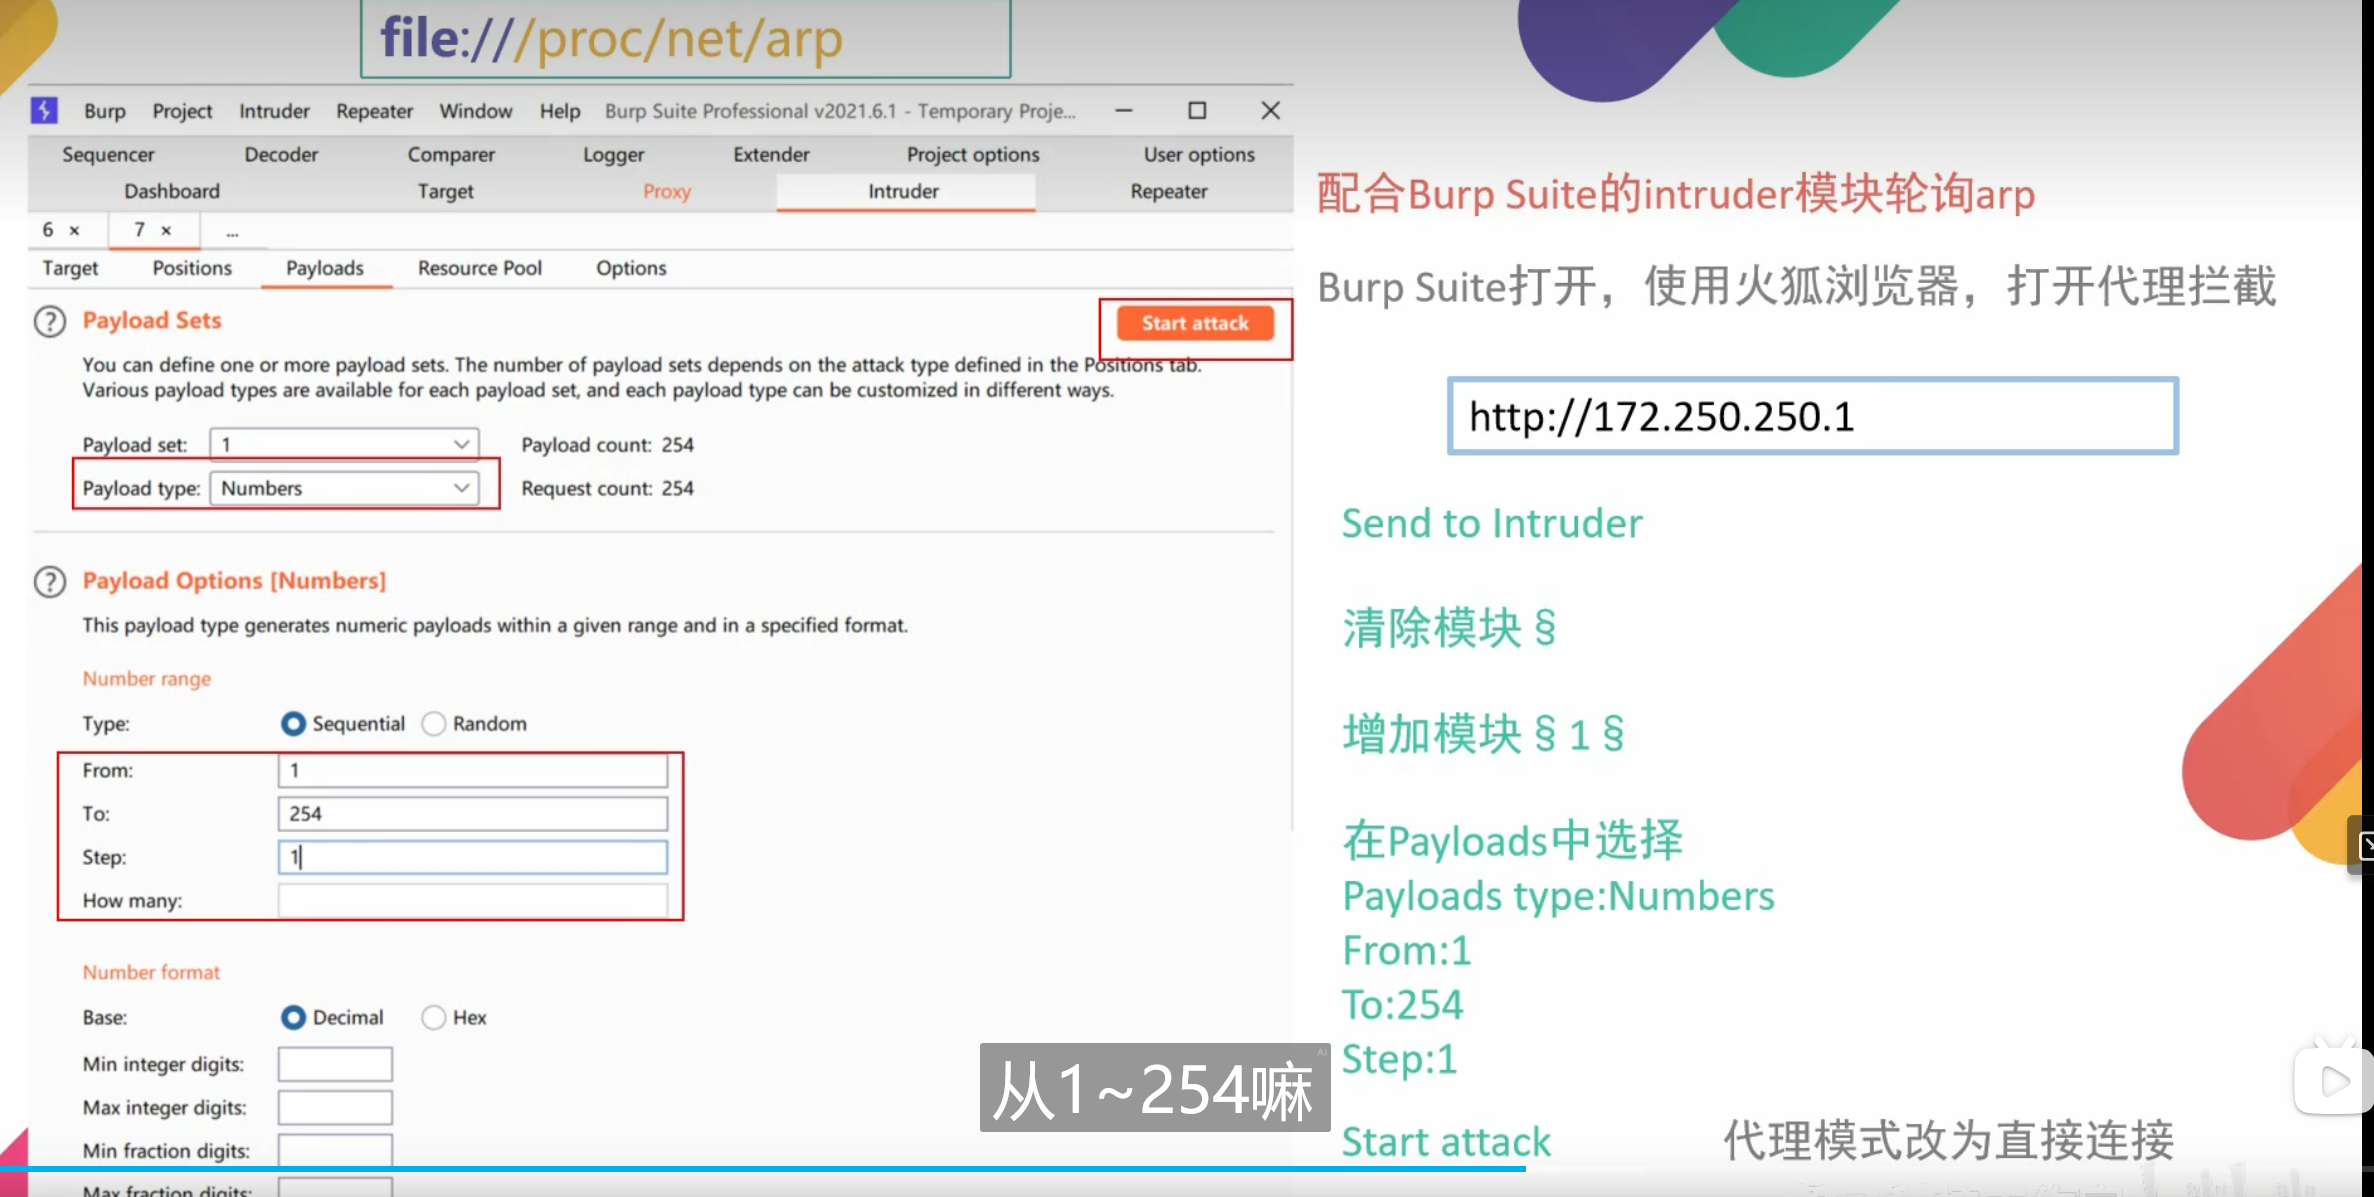Click the video play button overlay
Image resolution: width=2374 pixels, height=1197 pixels.
pyautogui.click(x=2333, y=1082)
